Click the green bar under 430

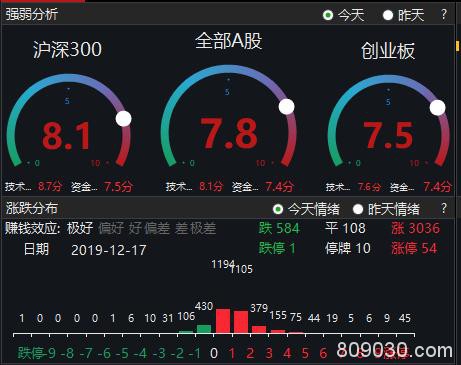tap(204, 329)
